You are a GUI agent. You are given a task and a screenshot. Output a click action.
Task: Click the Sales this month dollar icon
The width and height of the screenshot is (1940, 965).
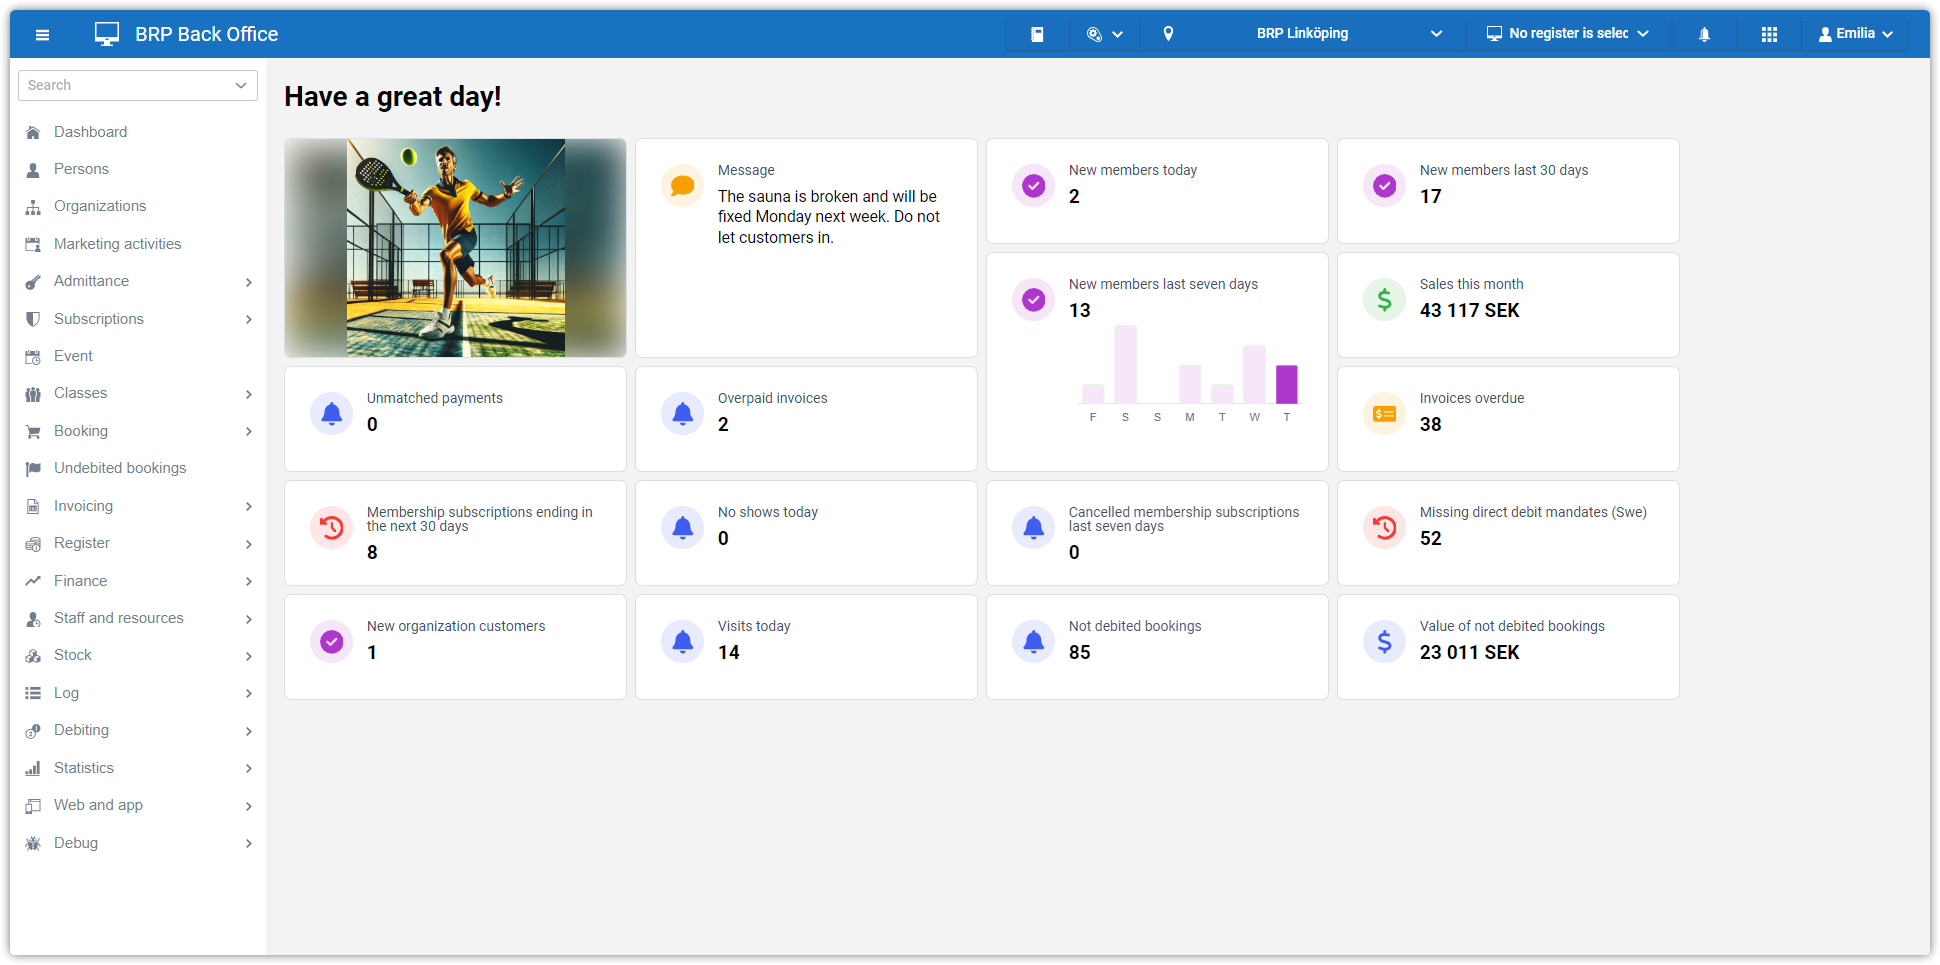coord(1384,299)
